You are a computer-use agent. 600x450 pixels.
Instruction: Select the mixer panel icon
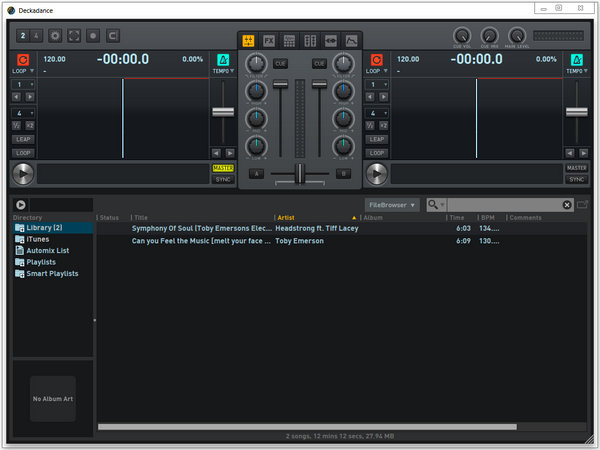point(247,41)
